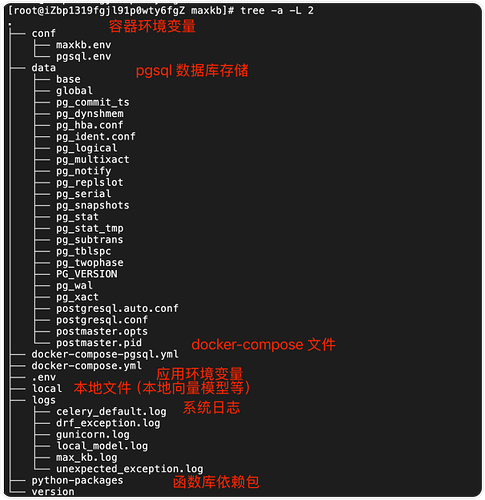The height and width of the screenshot is (500, 485).
Task: Click the PG_VERSION entry
Action: (x=87, y=274)
